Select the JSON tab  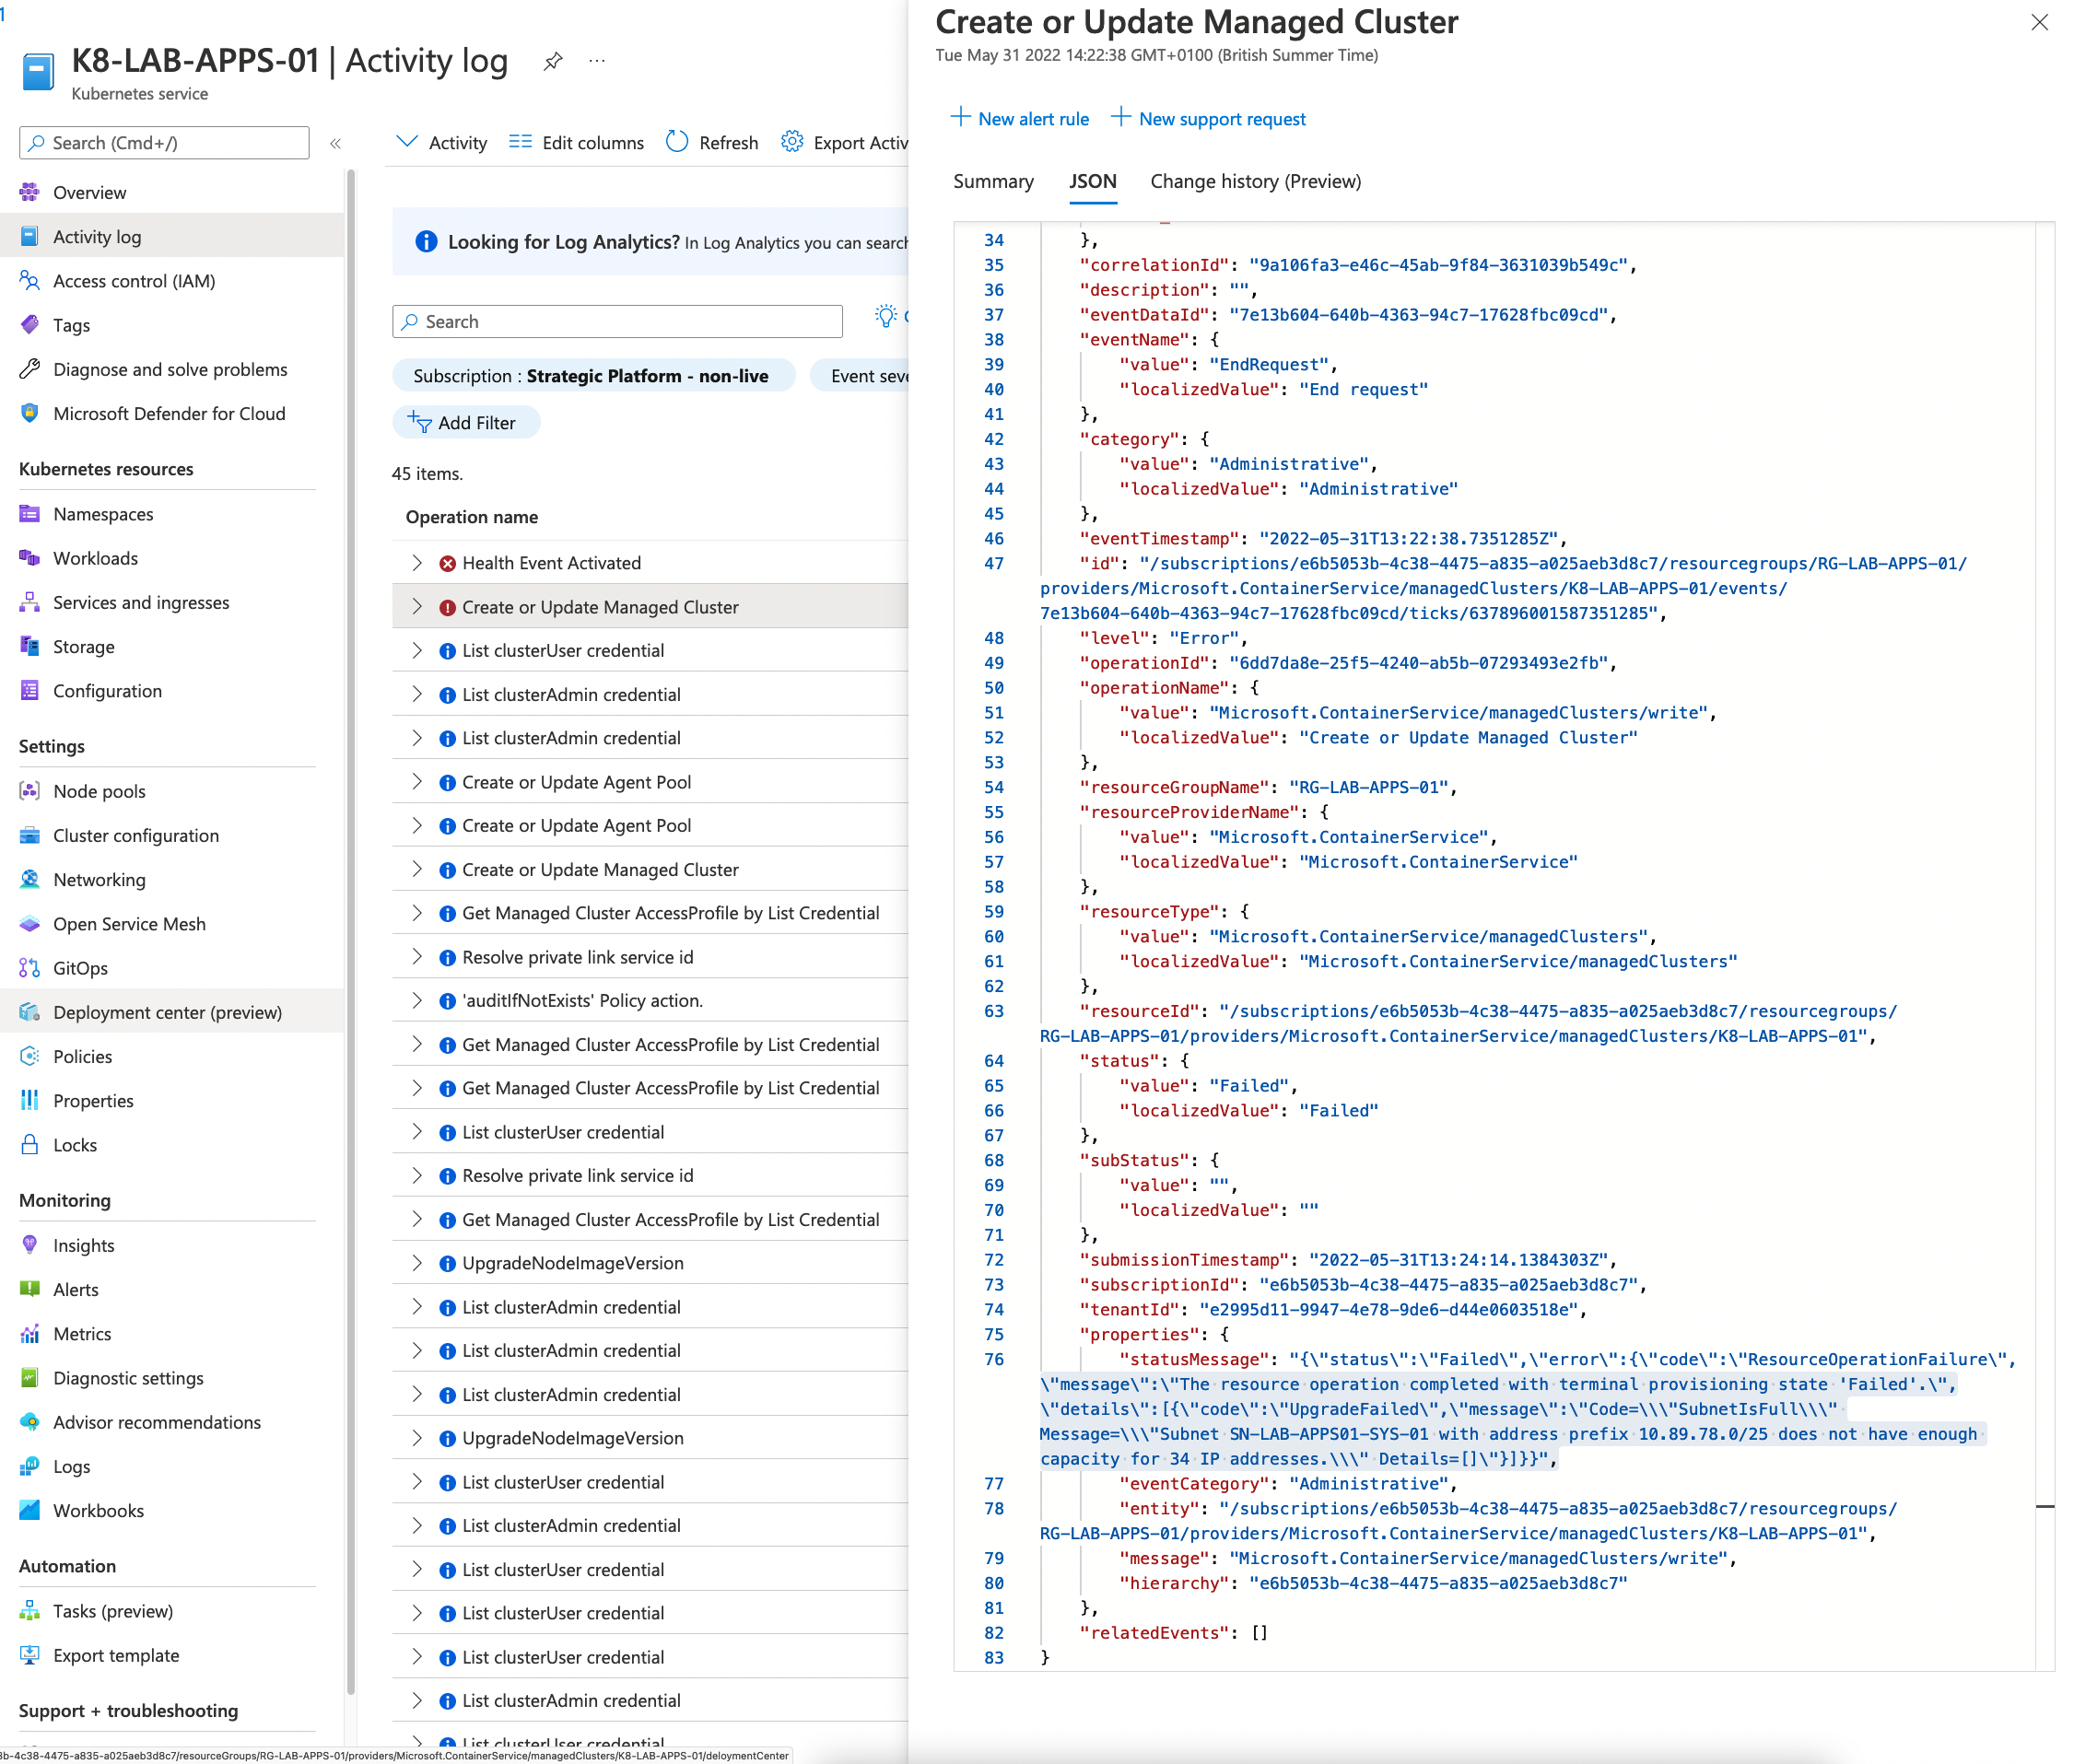click(x=1092, y=181)
